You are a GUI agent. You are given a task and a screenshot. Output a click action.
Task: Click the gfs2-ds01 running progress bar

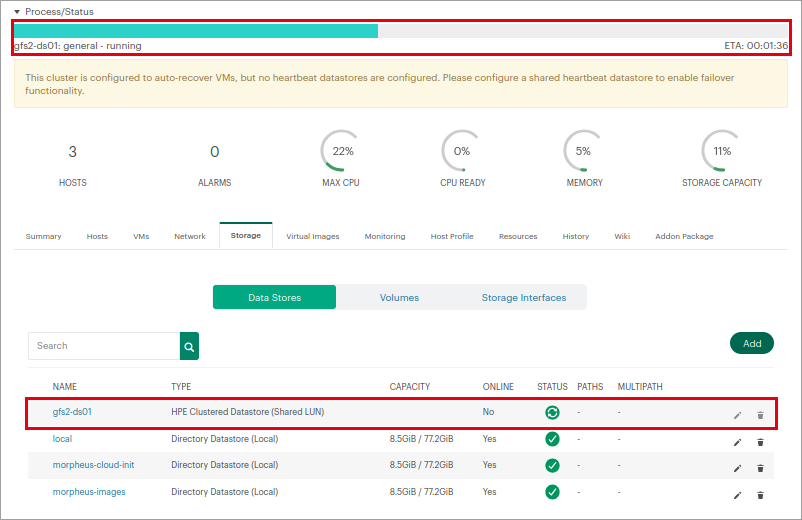(401, 31)
